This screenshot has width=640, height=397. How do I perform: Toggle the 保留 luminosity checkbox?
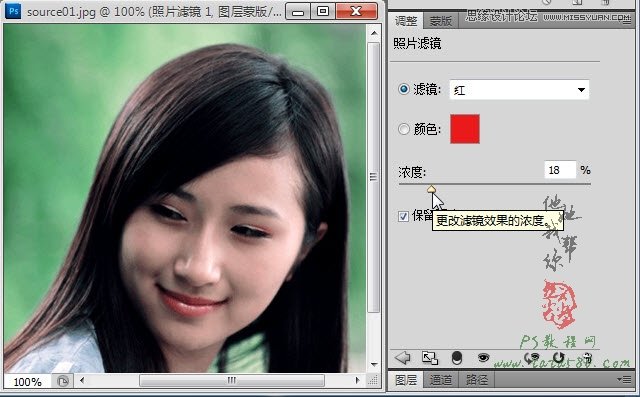pyautogui.click(x=403, y=216)
